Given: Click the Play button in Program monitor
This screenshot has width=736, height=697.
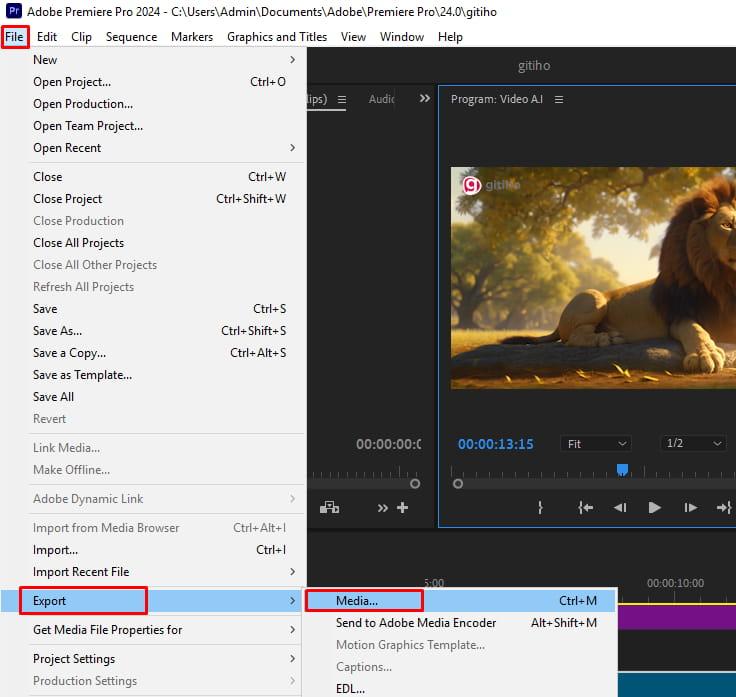Looking at the screenshot, I should tap(654, 507).
